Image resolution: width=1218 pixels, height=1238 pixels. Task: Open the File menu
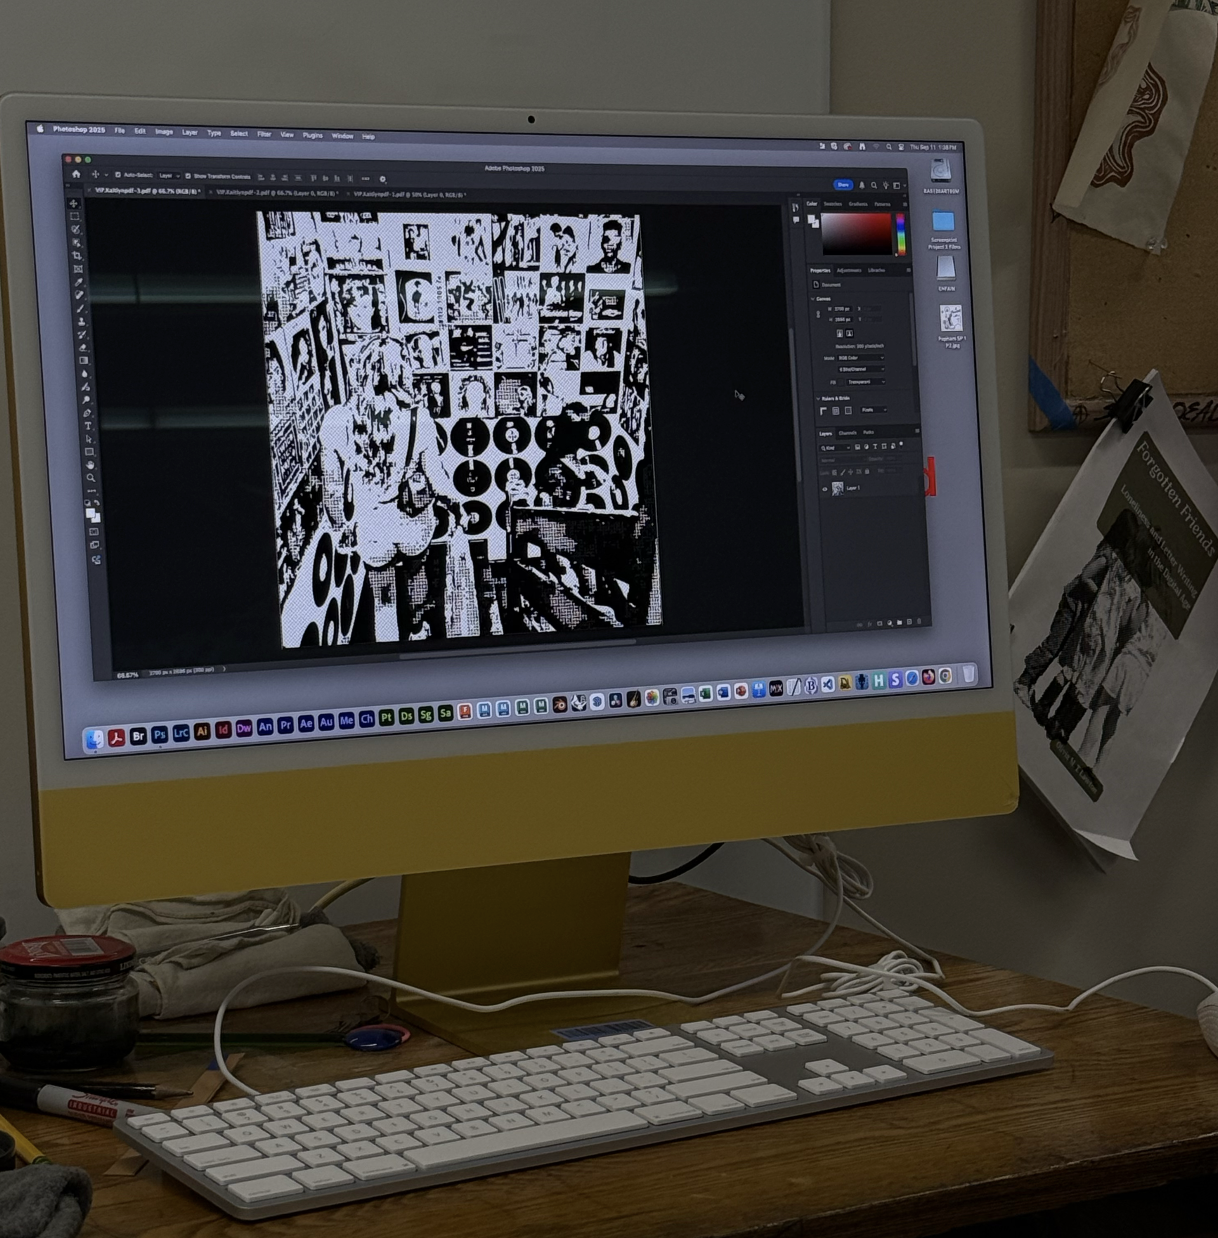click(x=119, y=130)
